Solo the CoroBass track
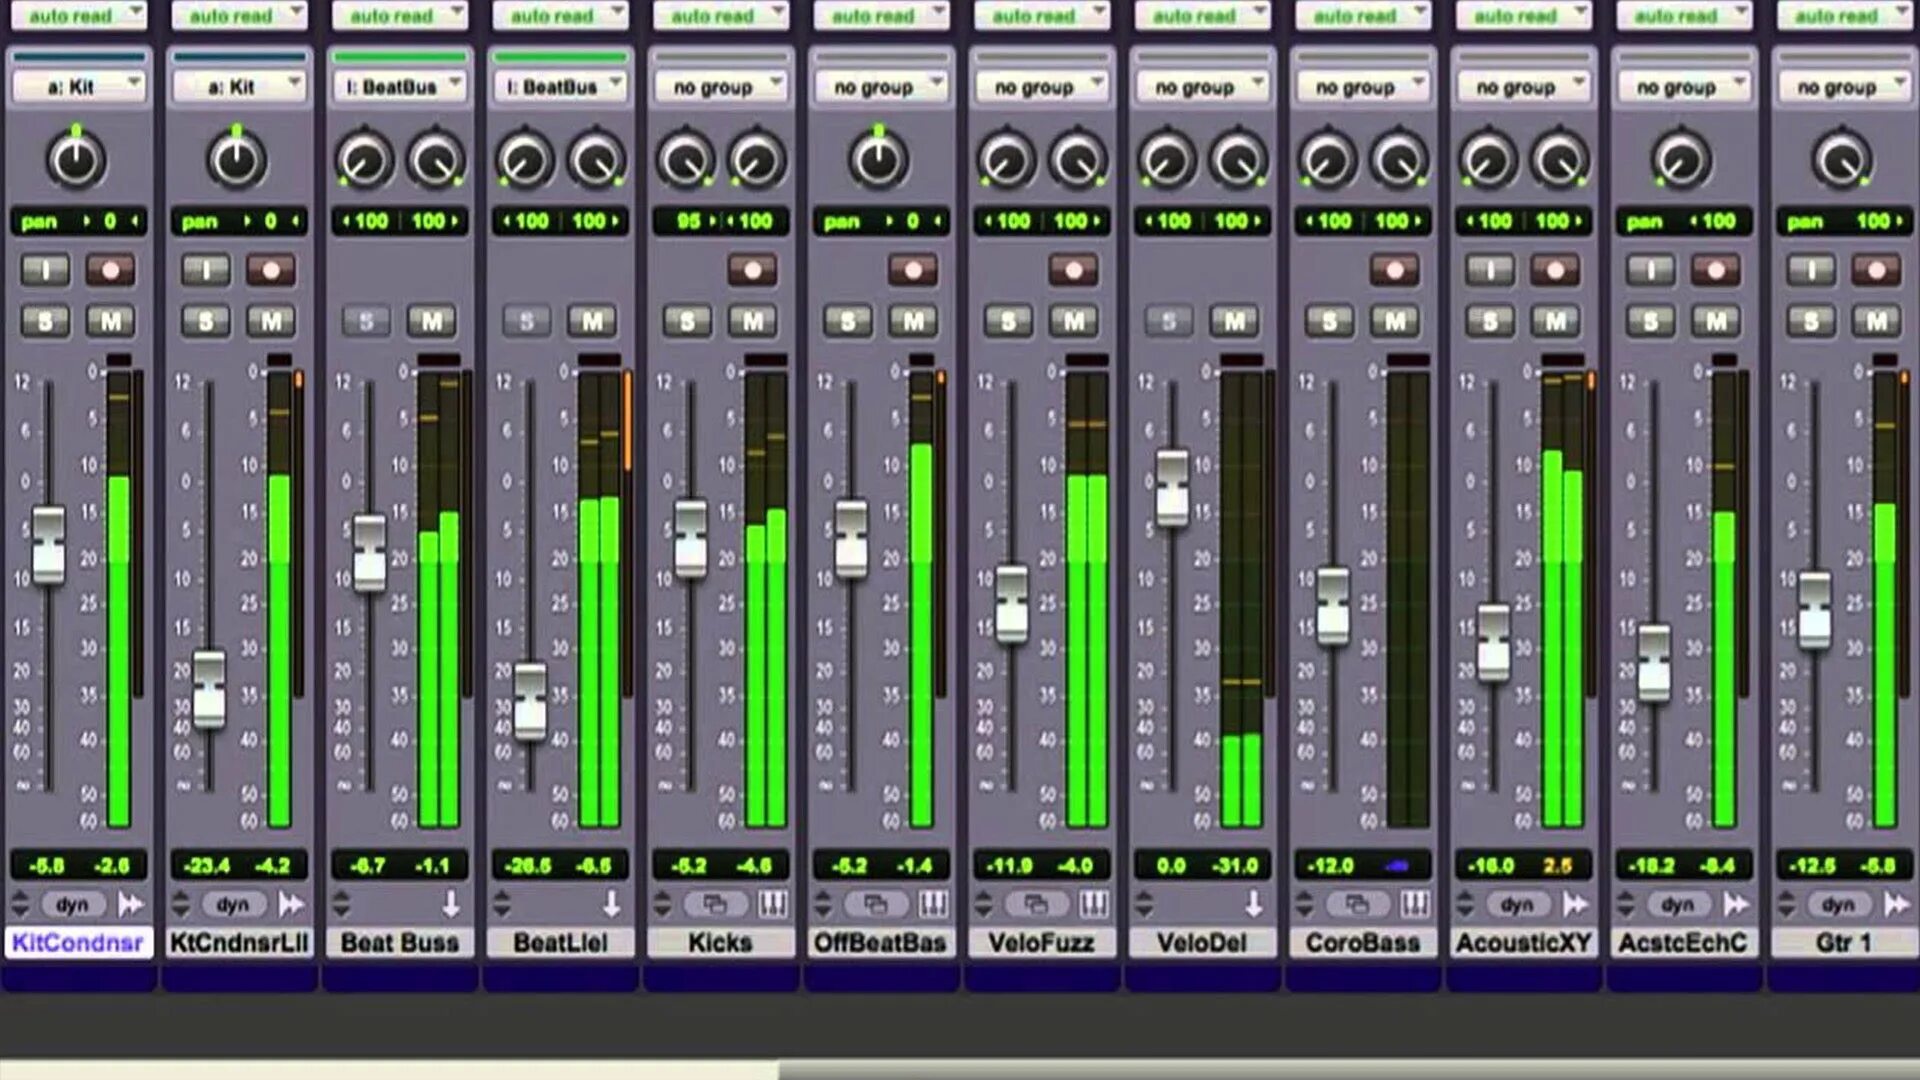The width and height of the screenshot is (1920, 1080). [x=1329, y=321]
